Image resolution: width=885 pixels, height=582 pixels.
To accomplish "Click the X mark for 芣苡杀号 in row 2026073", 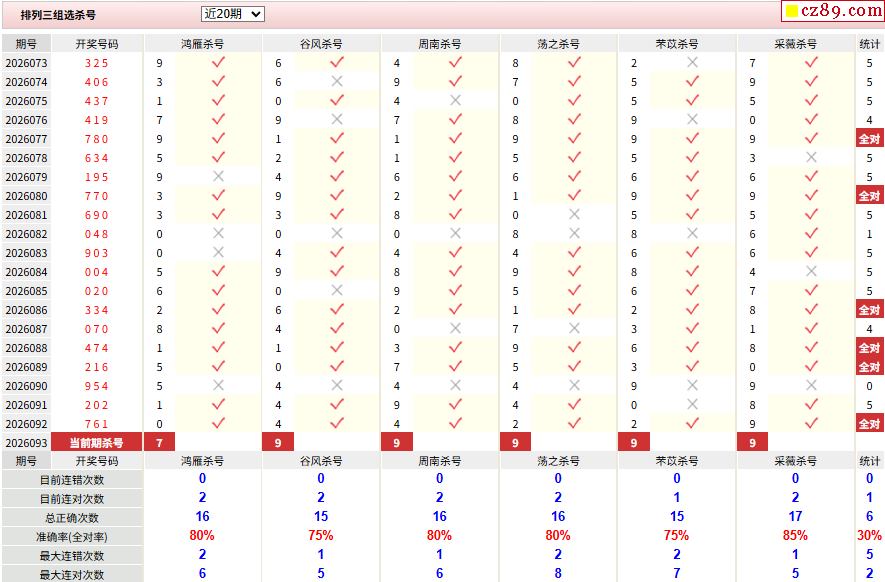I will (692, 62).
